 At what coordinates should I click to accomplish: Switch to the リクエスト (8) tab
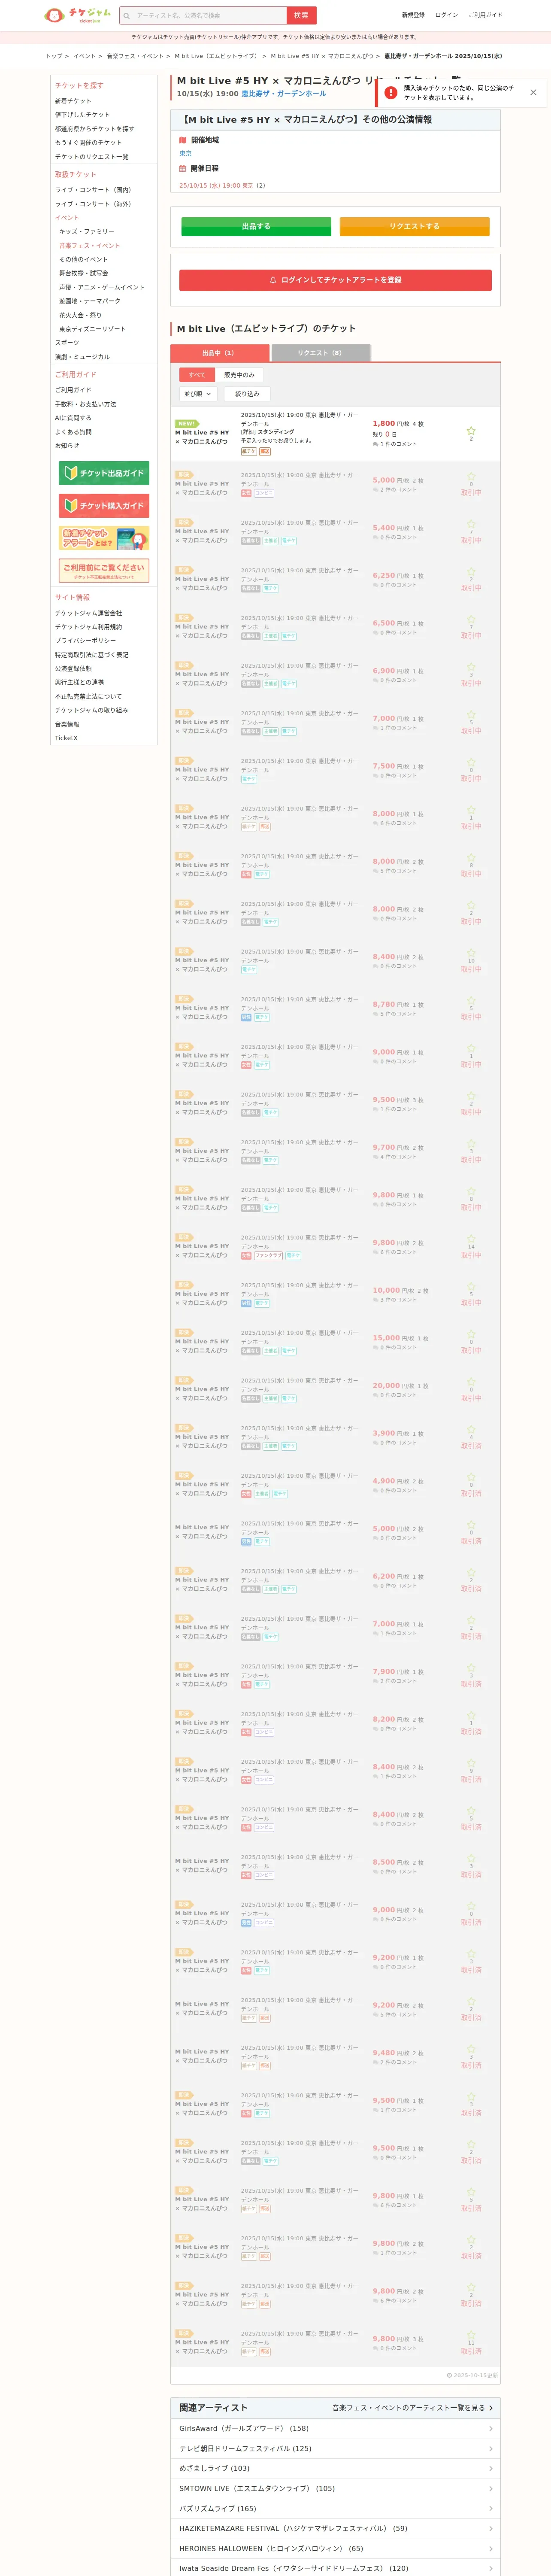320,353
